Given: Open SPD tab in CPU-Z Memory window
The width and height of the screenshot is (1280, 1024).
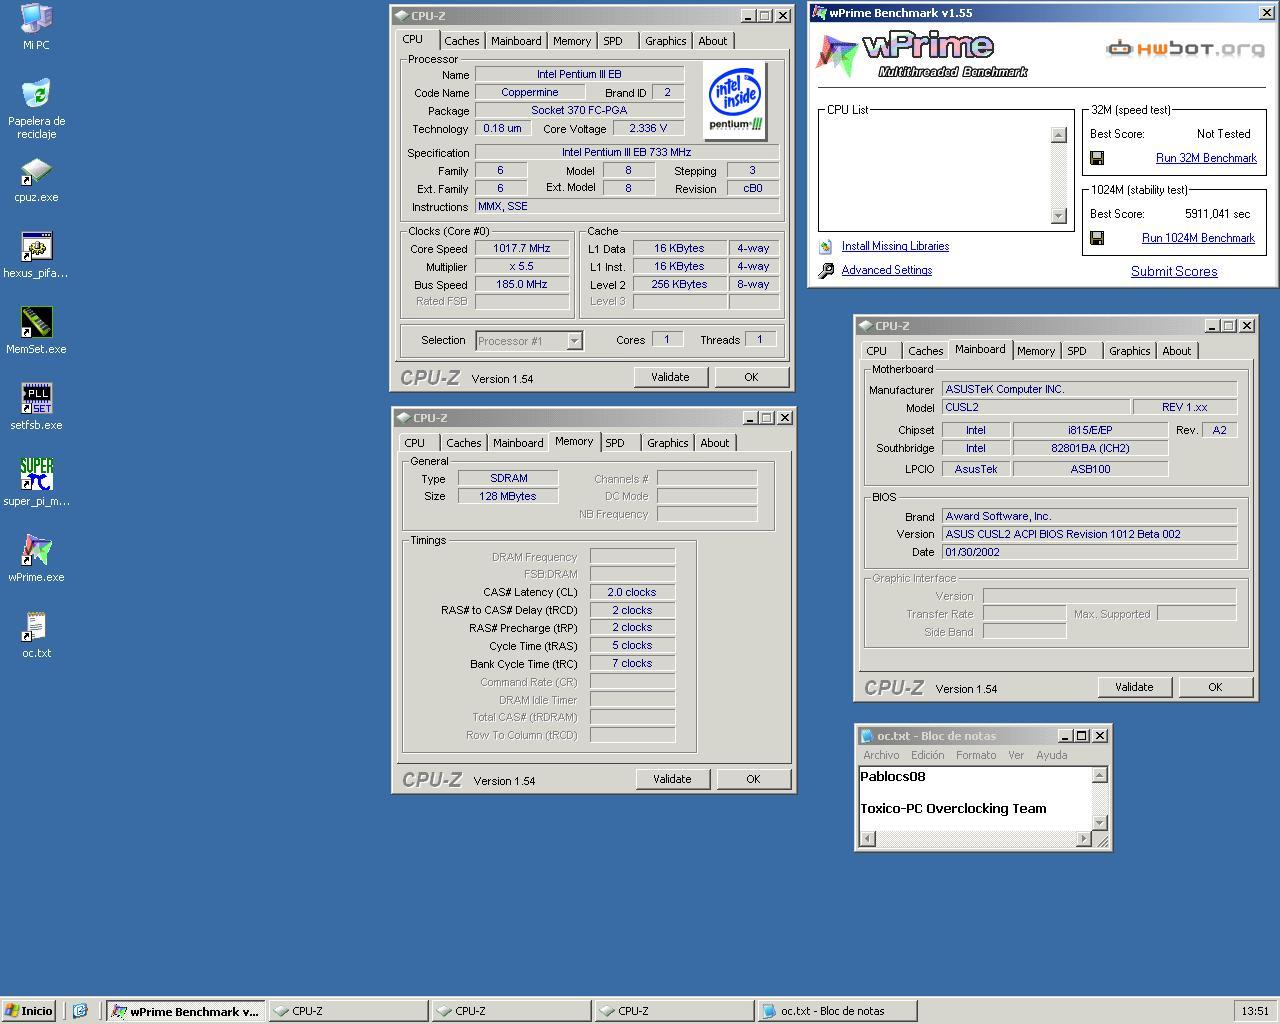Looking at the screenshot, I should [x=615, y=443].
